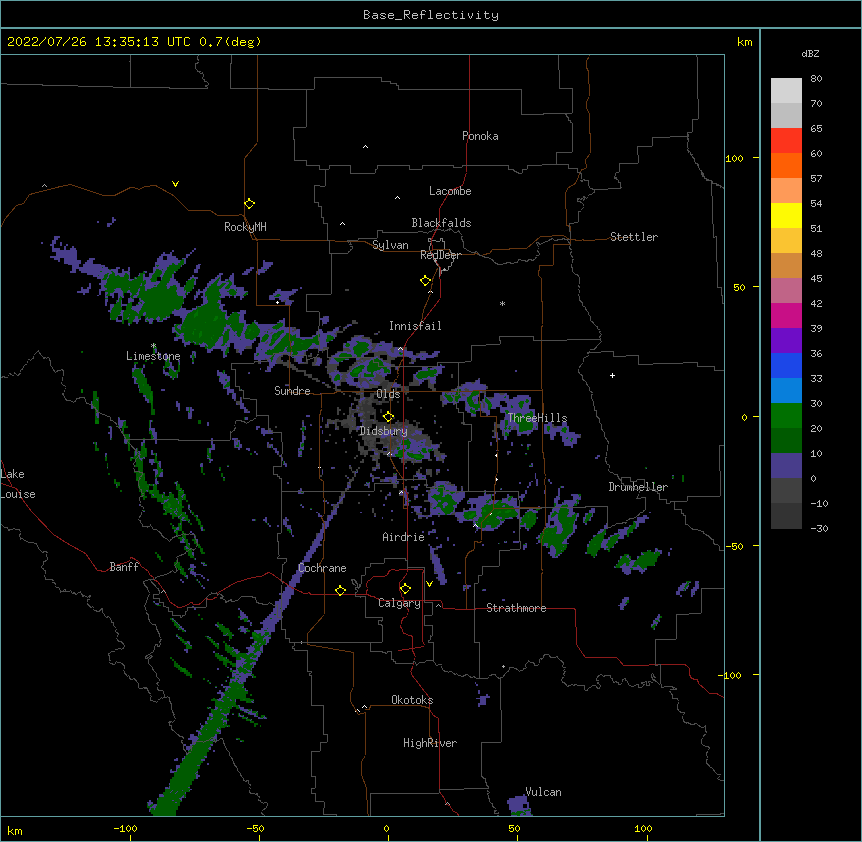Select the Sylvan label
The width and height of the screenshot is (862, 842).
click(x=390, y=245)
